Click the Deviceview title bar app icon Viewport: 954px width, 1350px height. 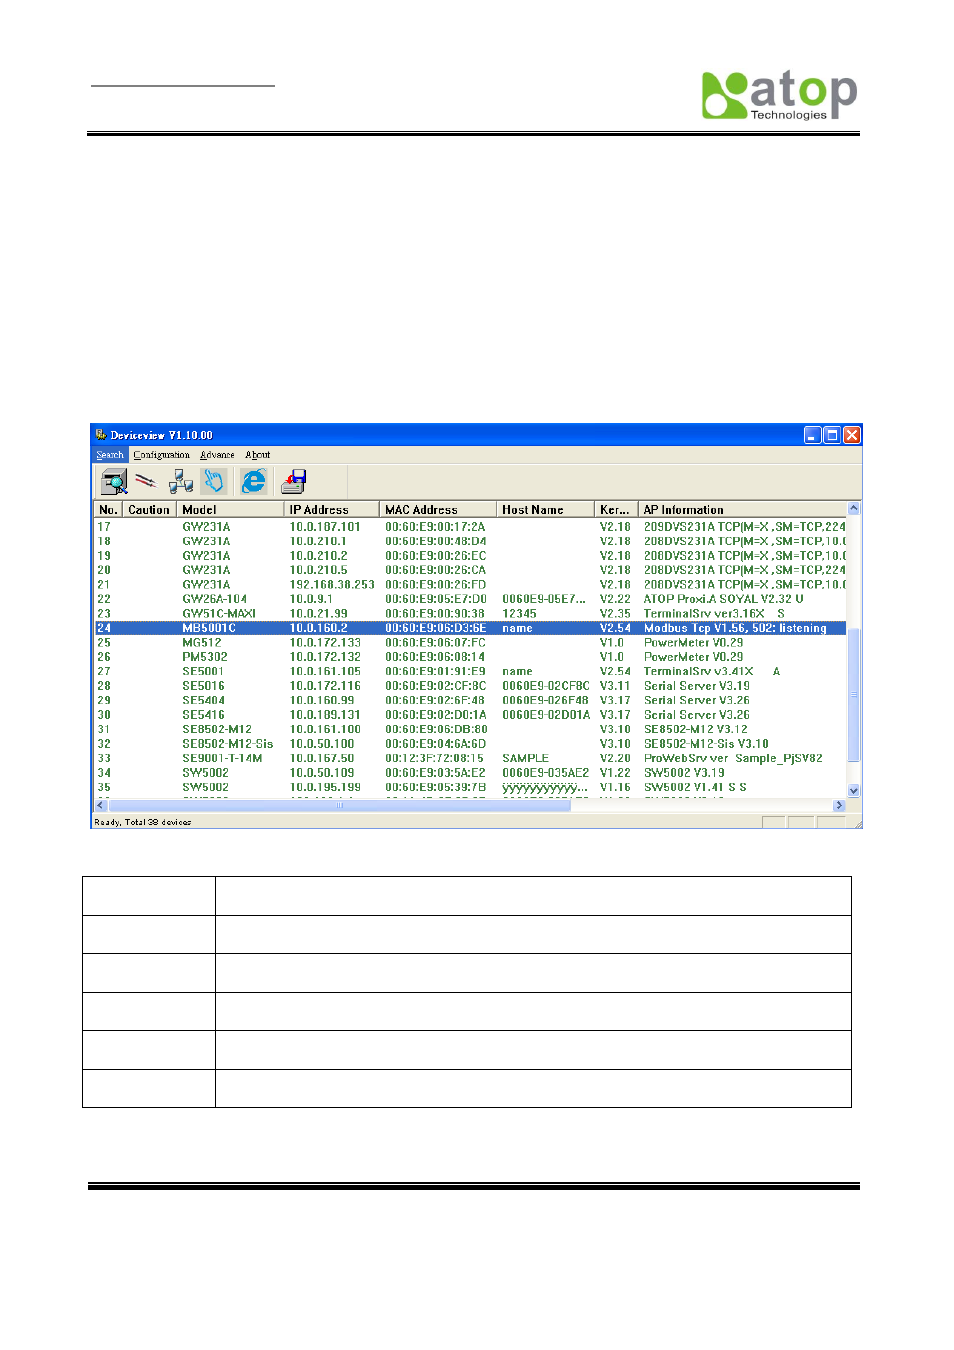[x=101, y=435]
